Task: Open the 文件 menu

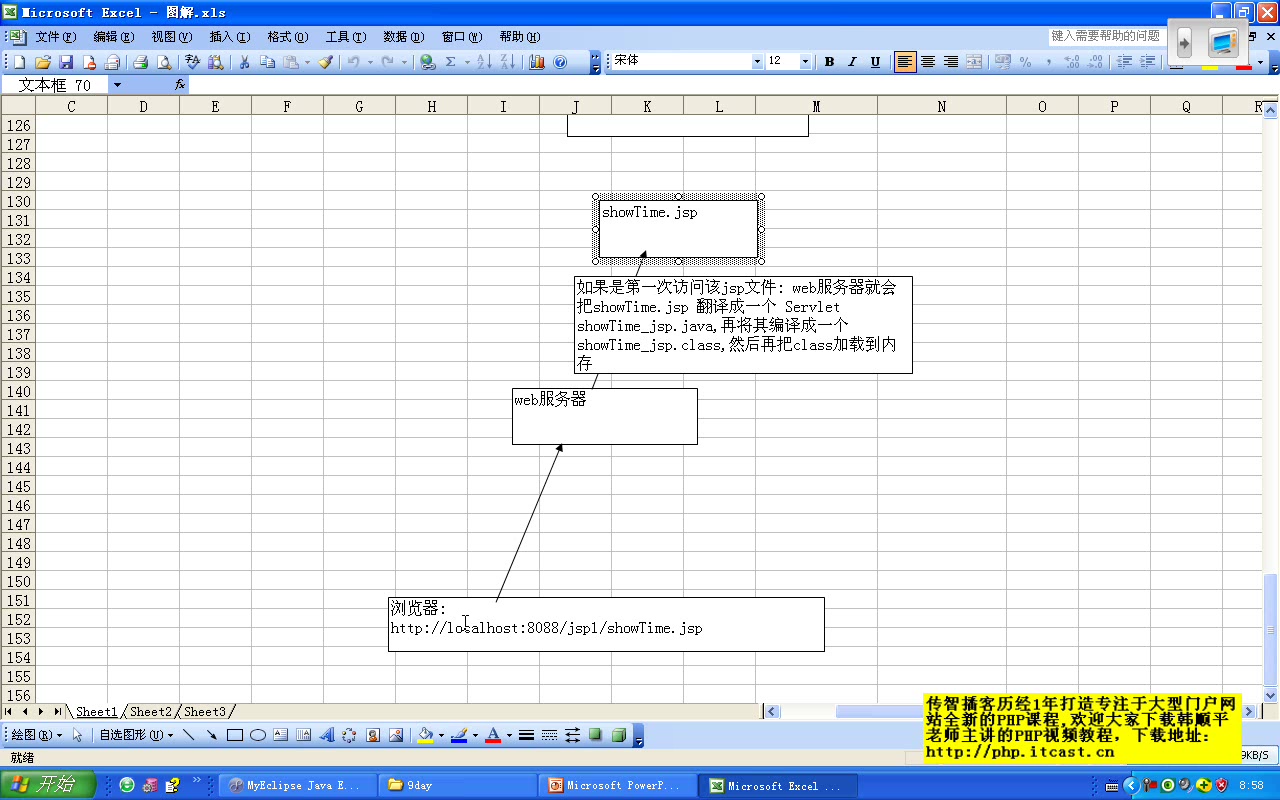Action: [55, 37]
